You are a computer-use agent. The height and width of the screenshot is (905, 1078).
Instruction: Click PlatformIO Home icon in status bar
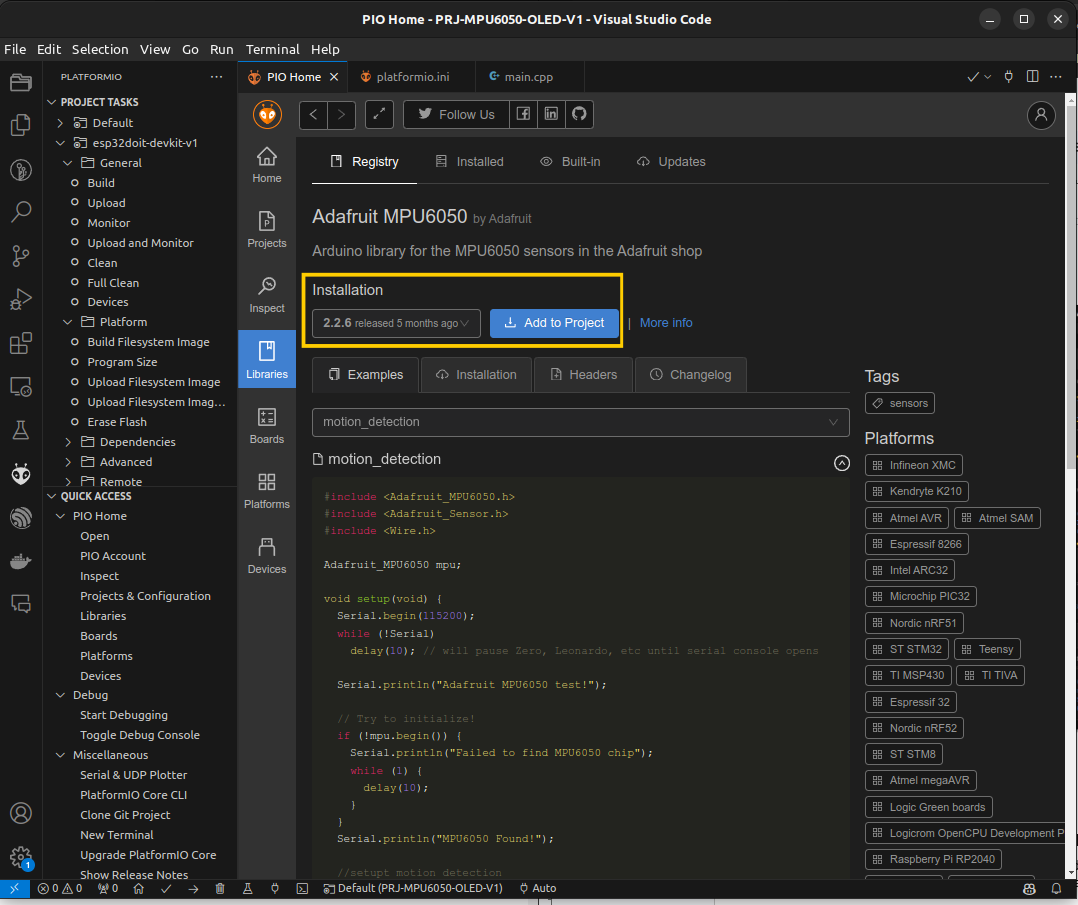138,888
